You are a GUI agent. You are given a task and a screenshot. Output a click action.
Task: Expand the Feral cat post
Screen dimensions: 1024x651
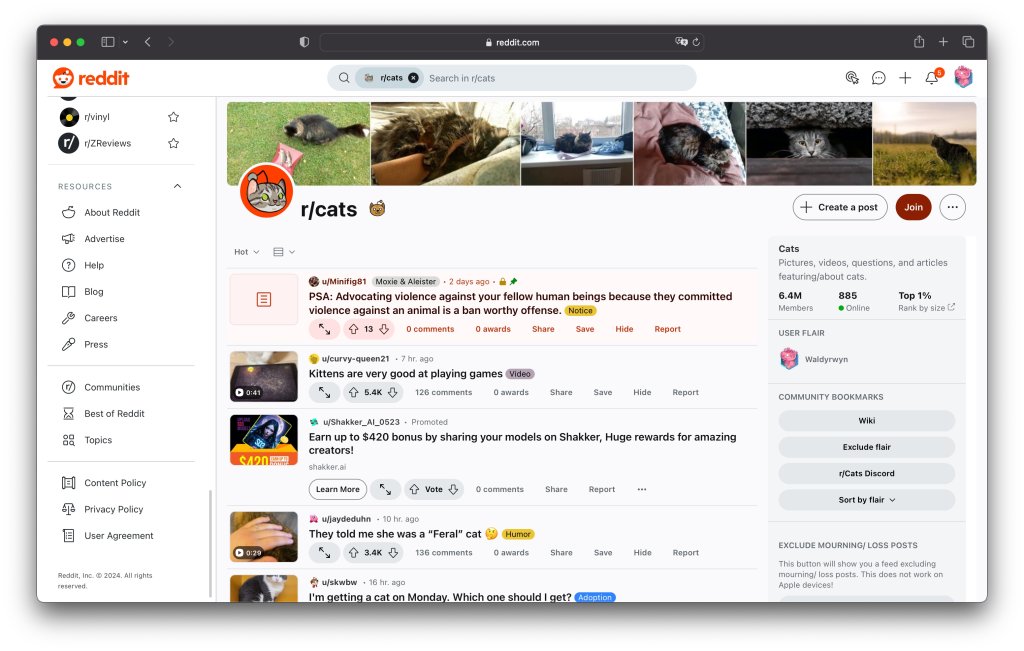(324, 552)
